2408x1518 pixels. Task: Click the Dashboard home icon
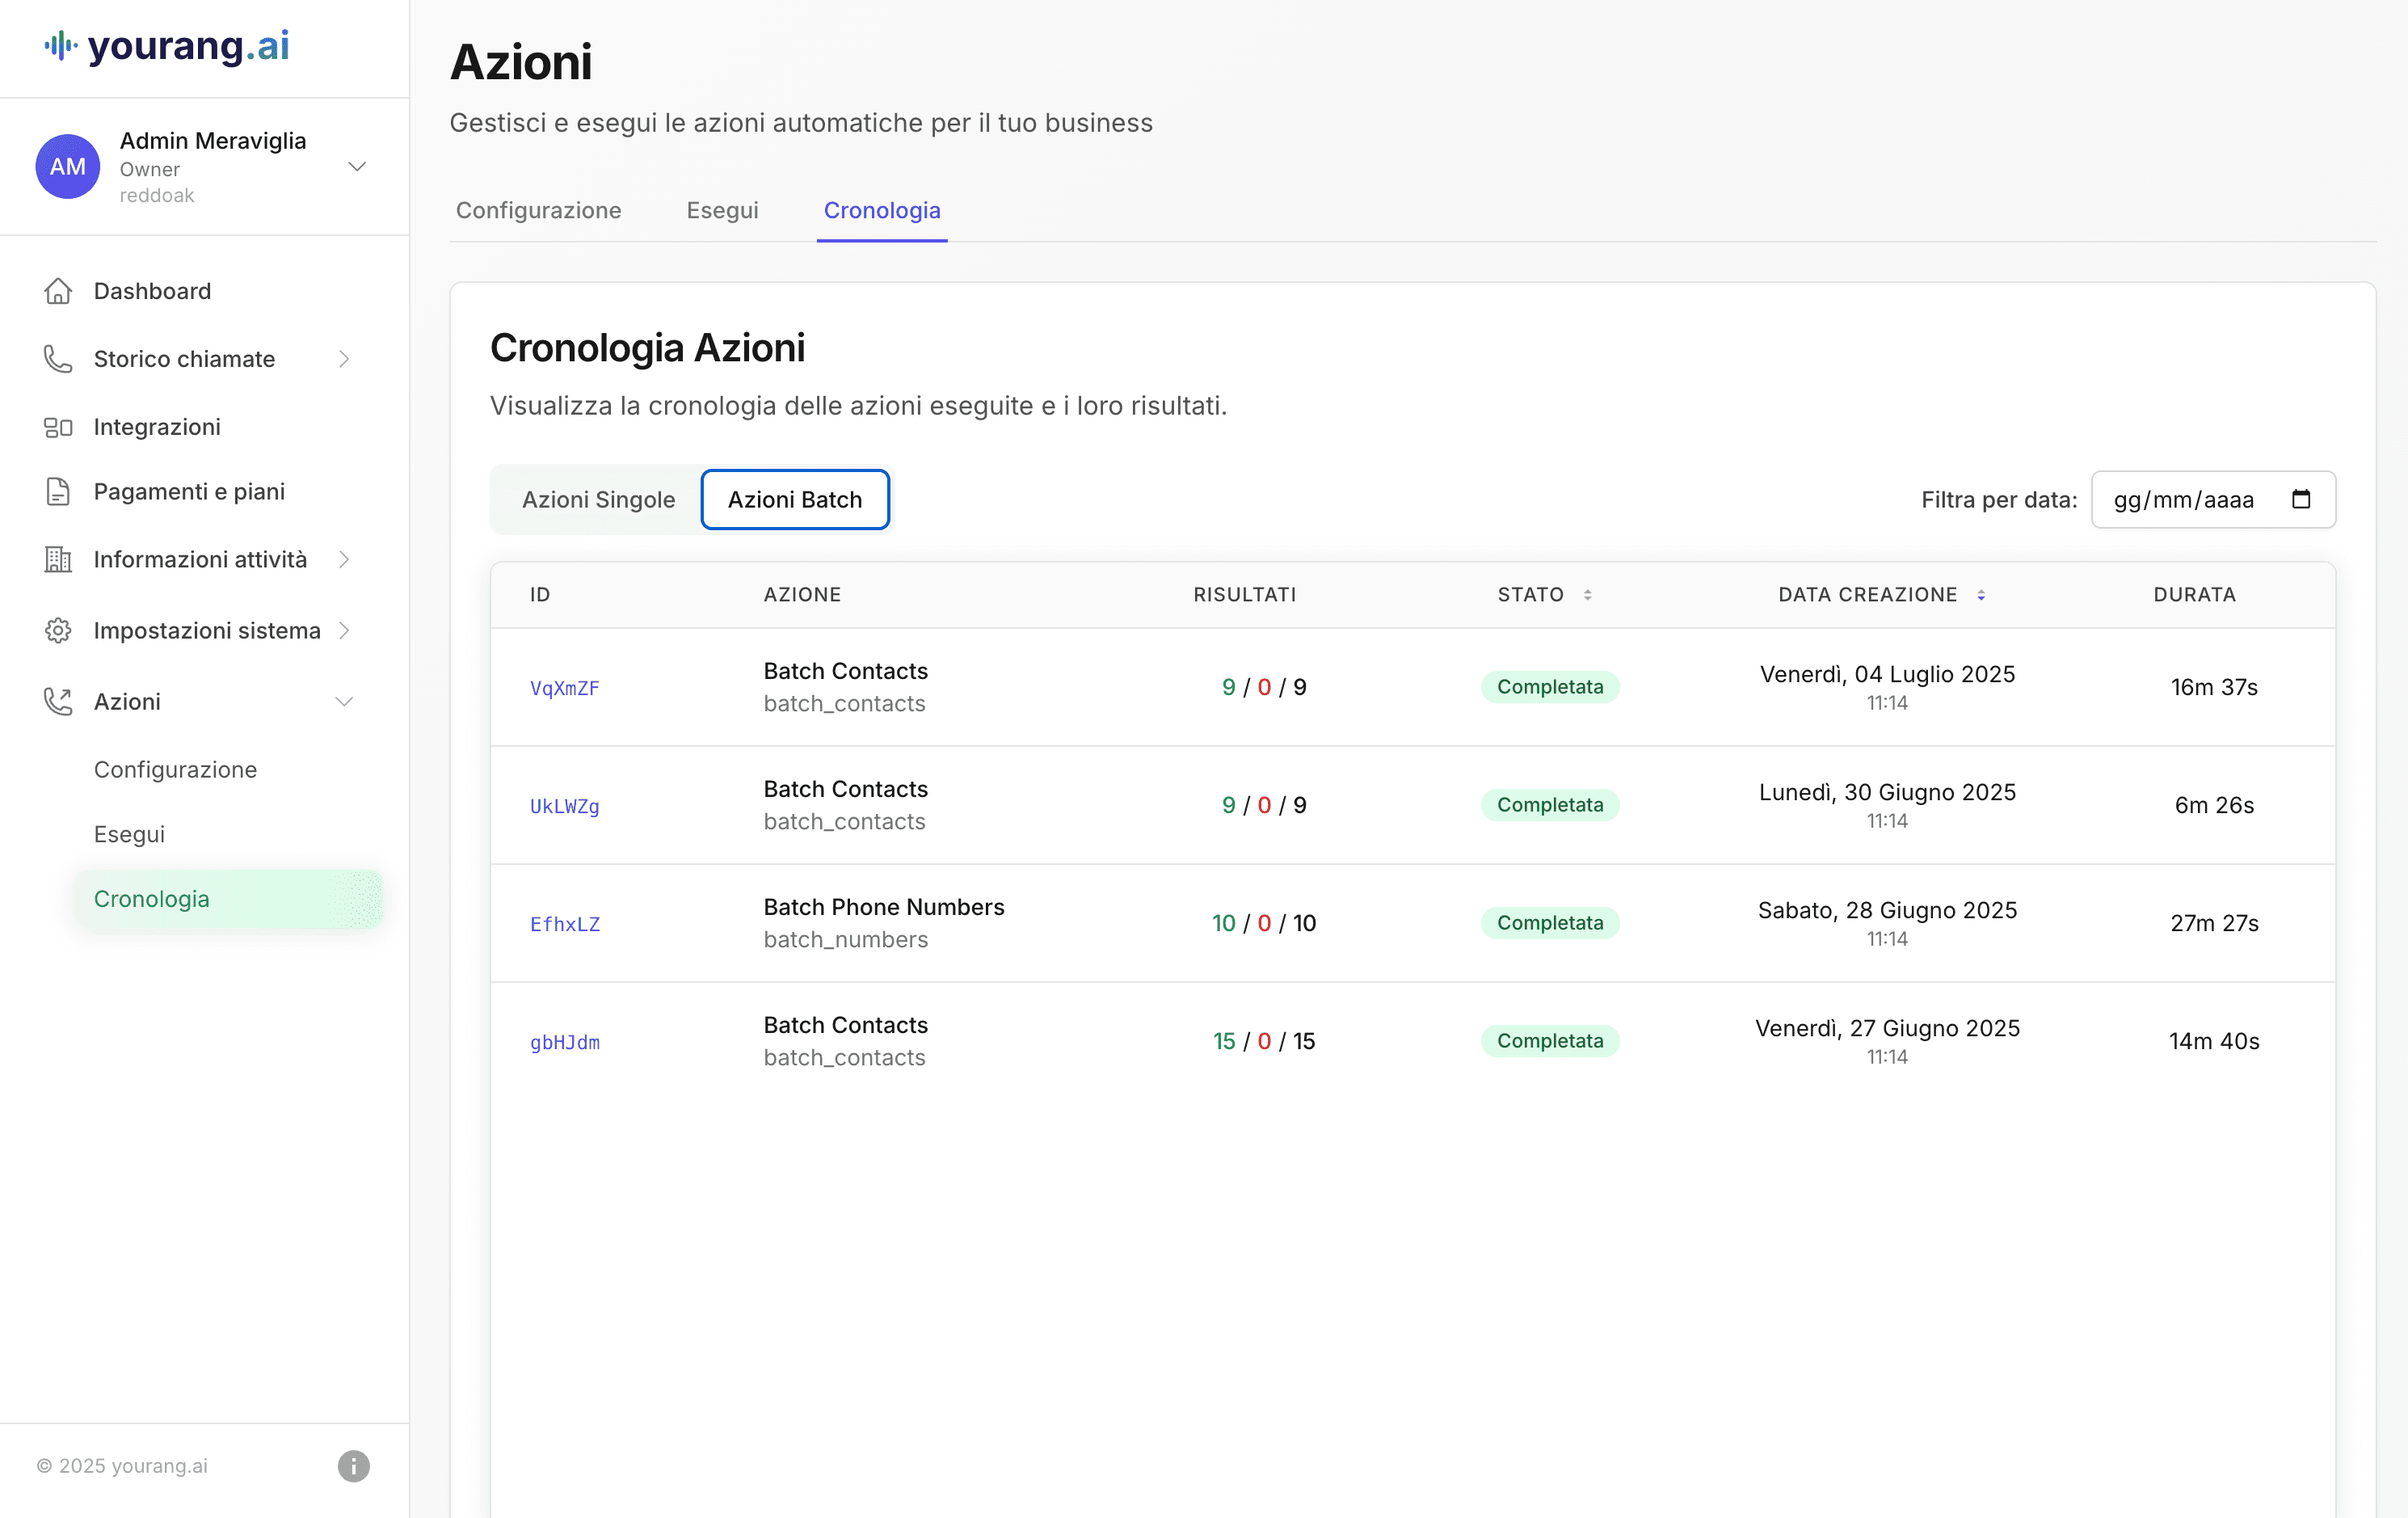pos(58,291)
